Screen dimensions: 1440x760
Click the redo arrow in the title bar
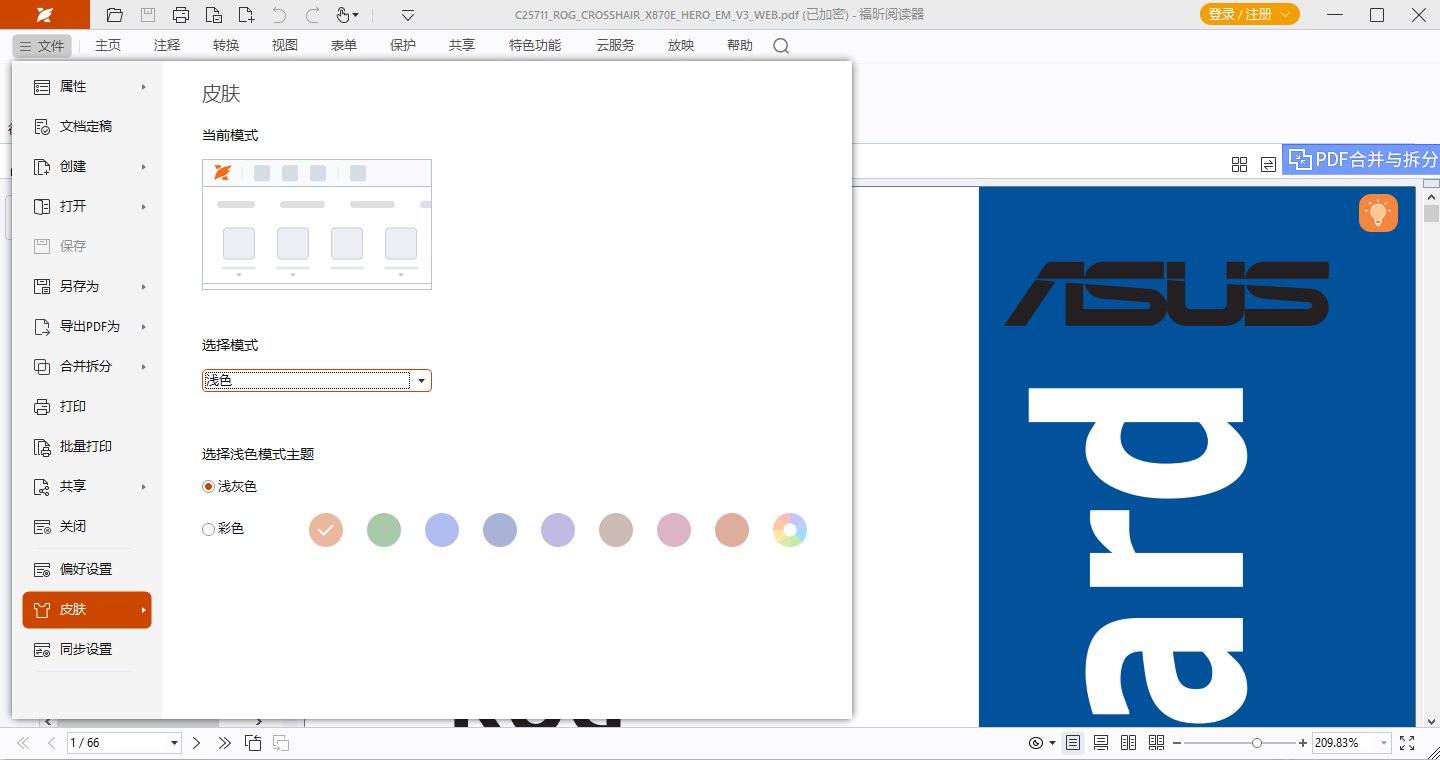312,15
